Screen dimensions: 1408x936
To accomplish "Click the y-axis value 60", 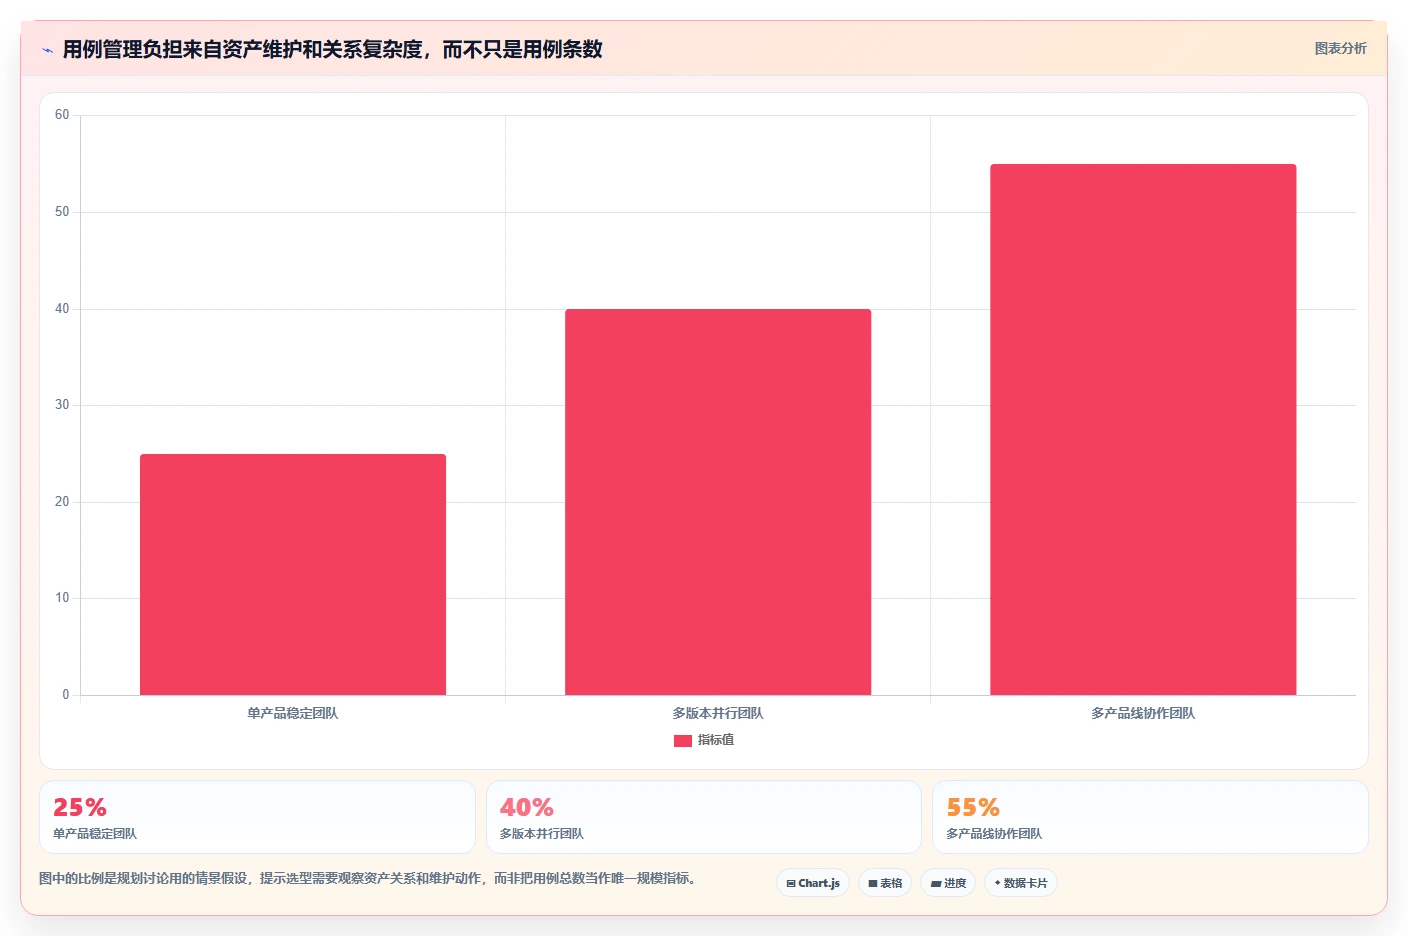I will click(62, 115).
